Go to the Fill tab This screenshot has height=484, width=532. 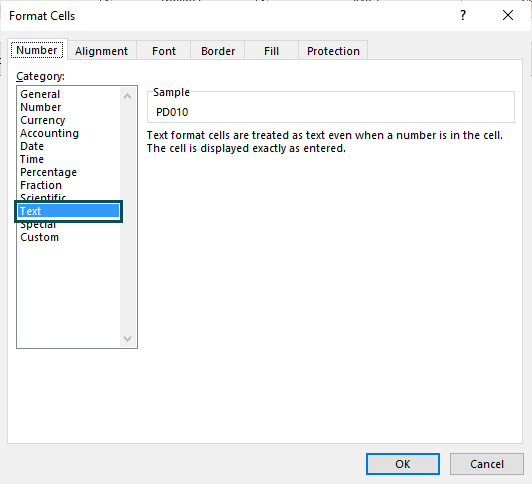point(271,51)
